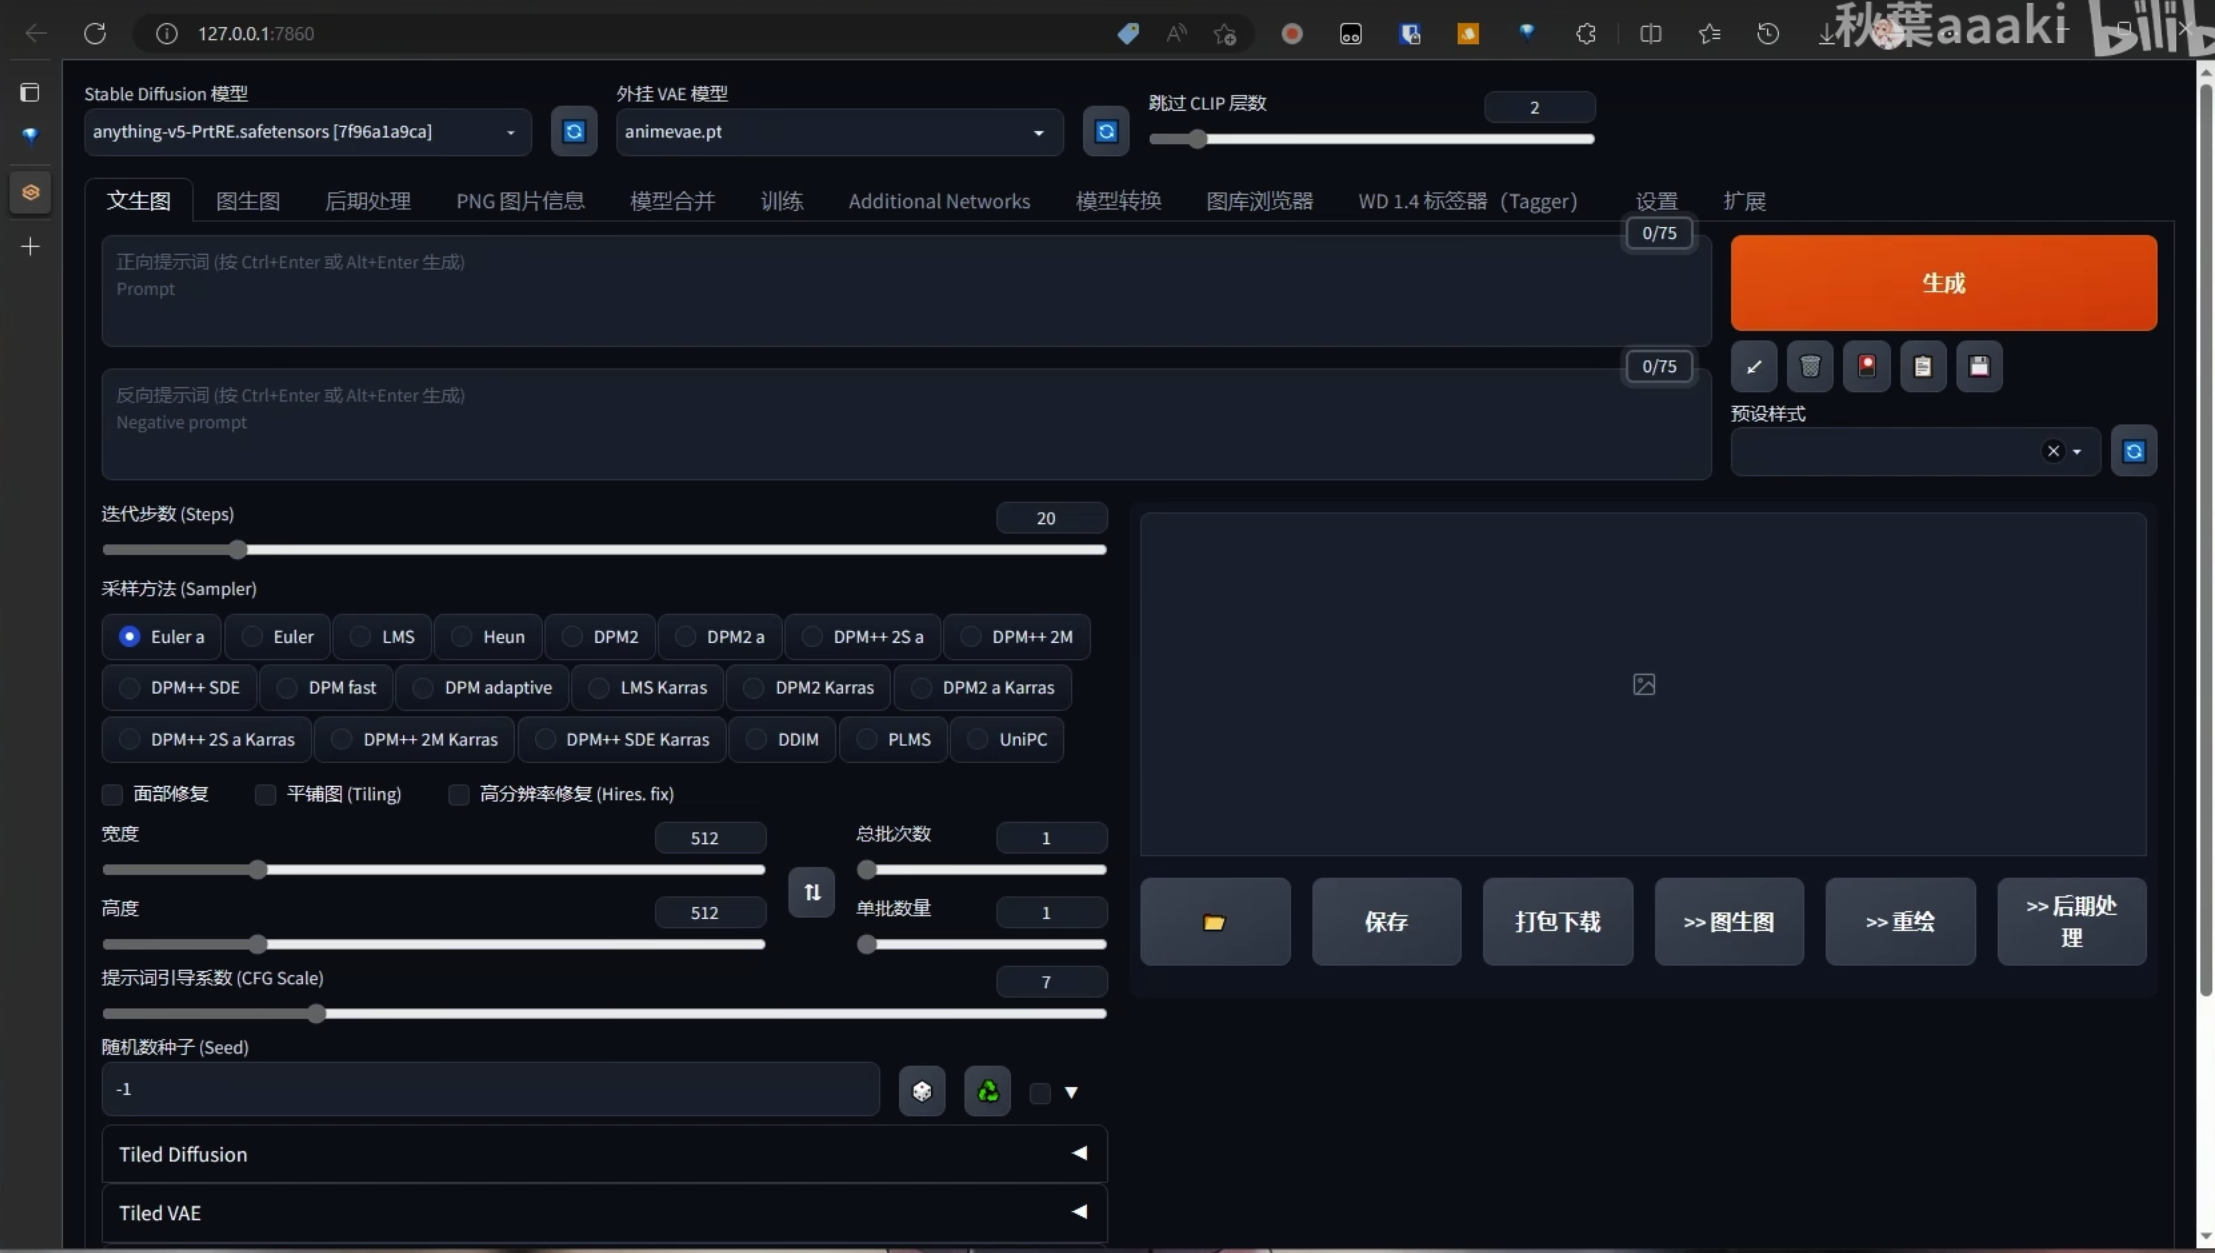Click the clipboard icon to apply styles

(x=1922, y=367)
